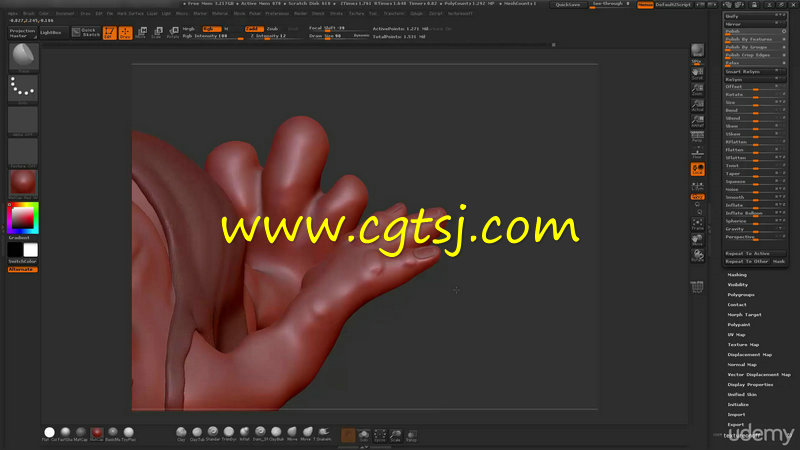800x450 pixels.
Task: Toggle the orange XYZ rotation button
Action: [697, 197]
